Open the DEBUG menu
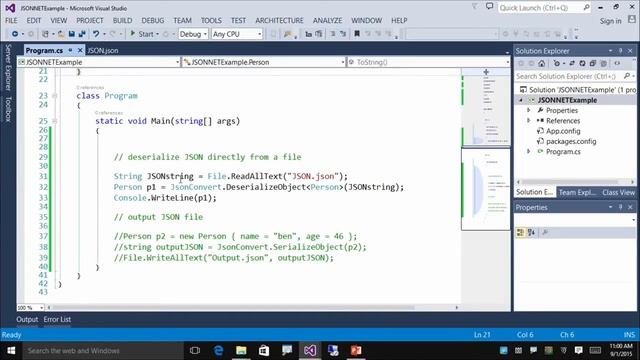640x360 pixels. click(x=153, y=20)
